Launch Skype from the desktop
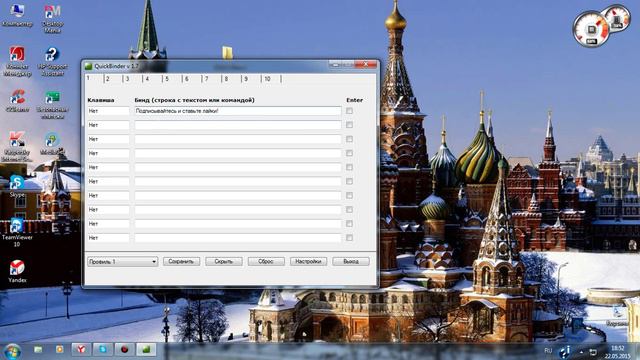Image resolution: width=640 pixels, height=360 pixels. pos(17,186)
